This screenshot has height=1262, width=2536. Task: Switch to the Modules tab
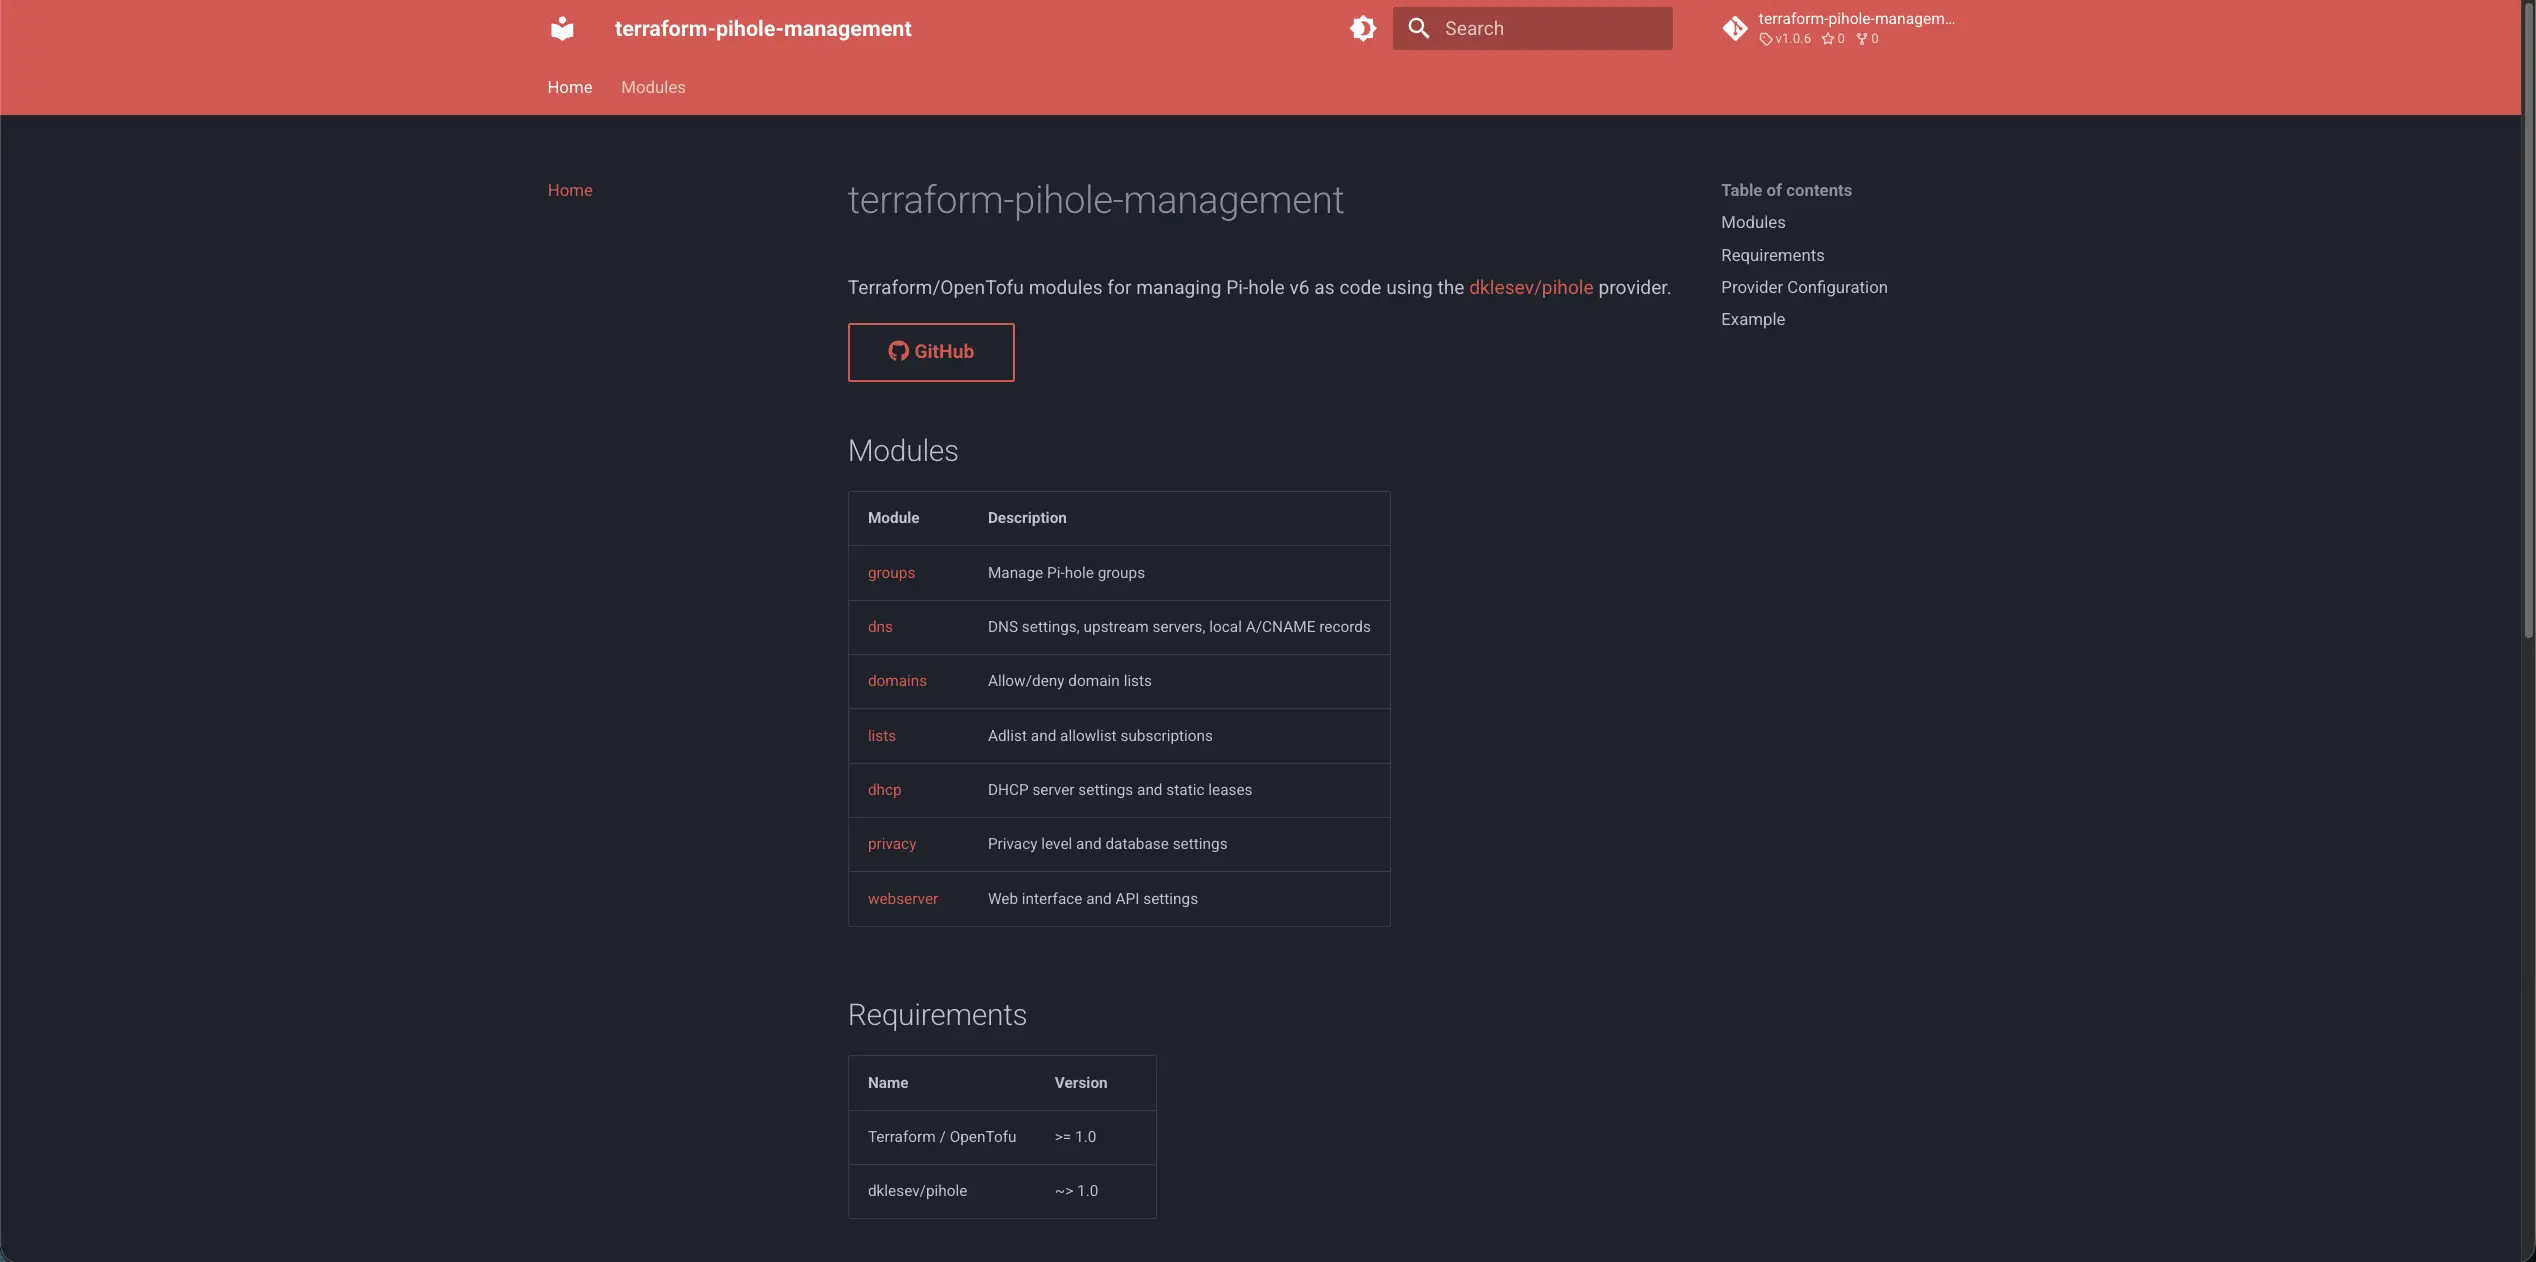click(653, 87)
